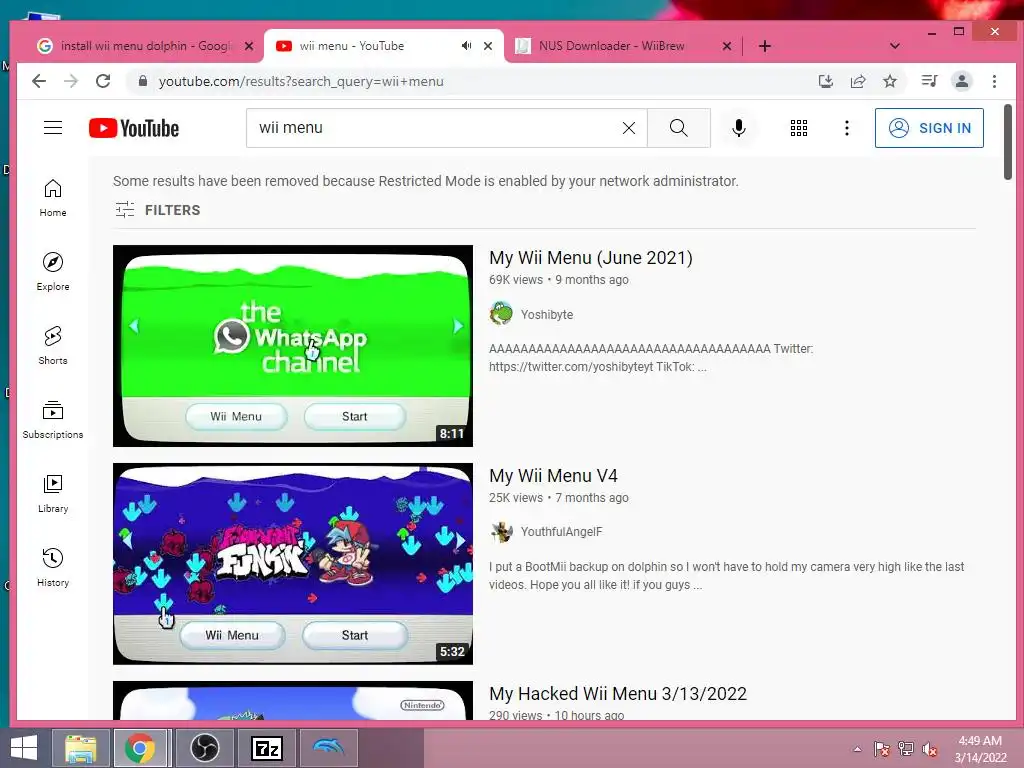
Task: Open the WhatsApp channel video thumbnail
Action: coord(293,345)
